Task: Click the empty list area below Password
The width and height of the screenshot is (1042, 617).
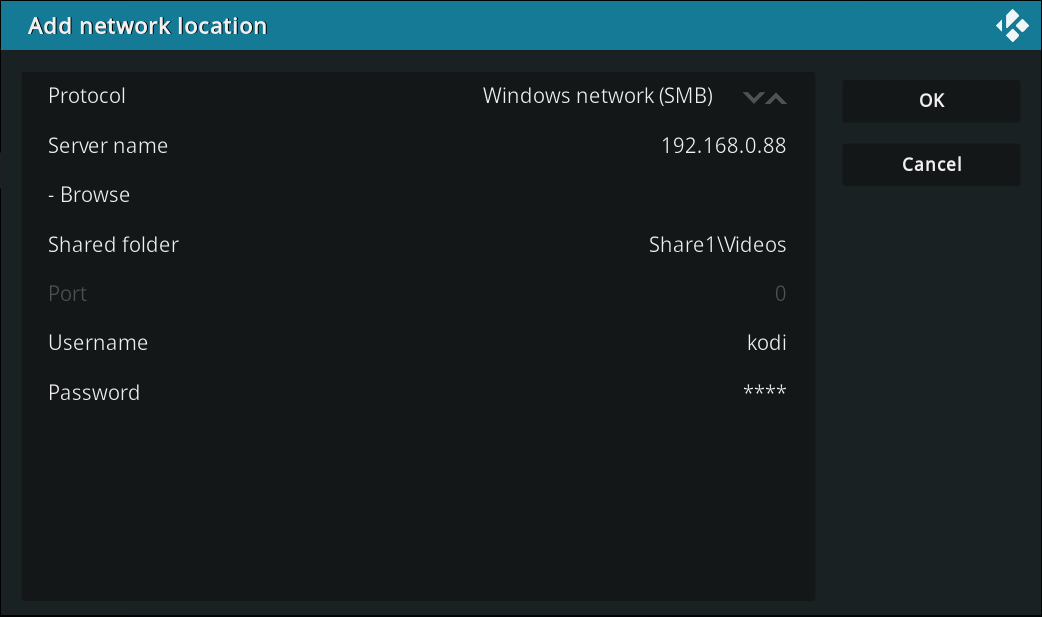Action: pos(418,500)
